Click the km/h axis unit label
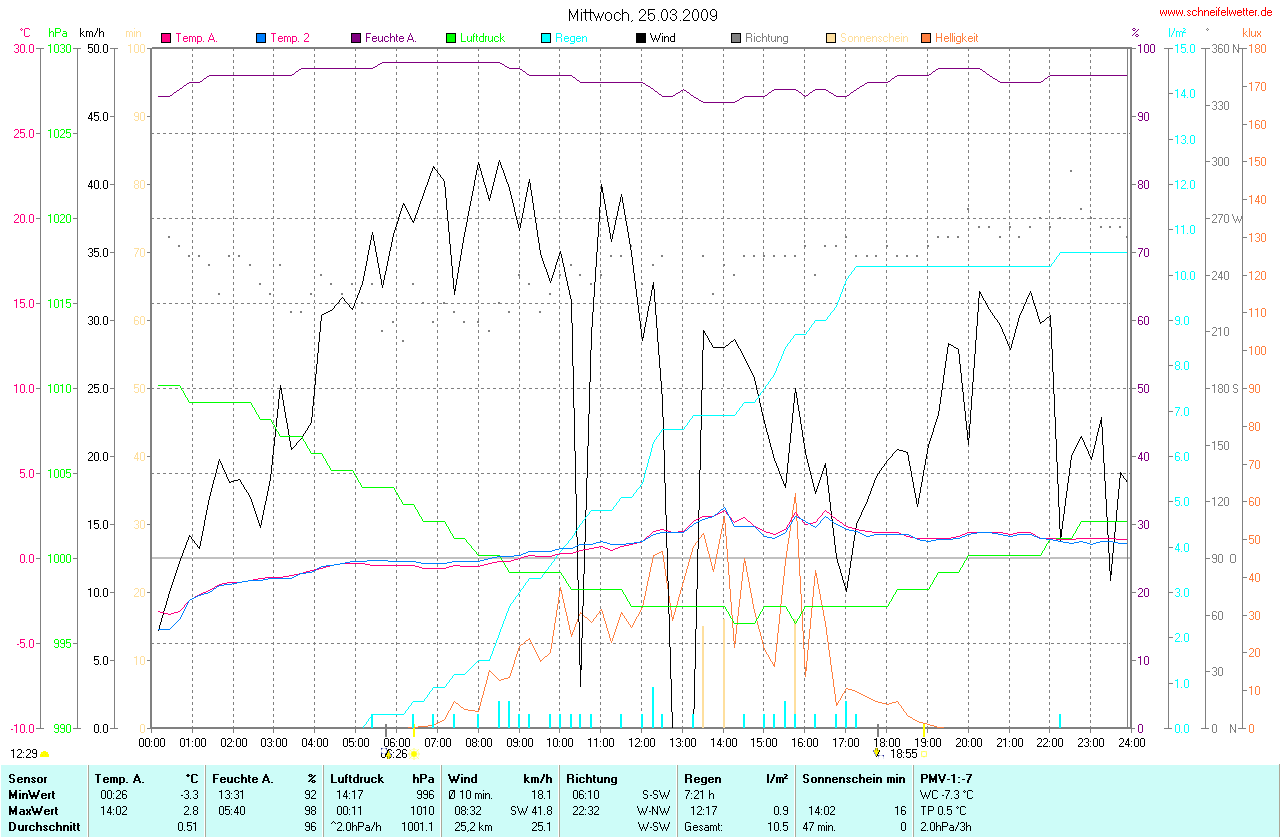Screen dimensions: 1280x837 92,33
